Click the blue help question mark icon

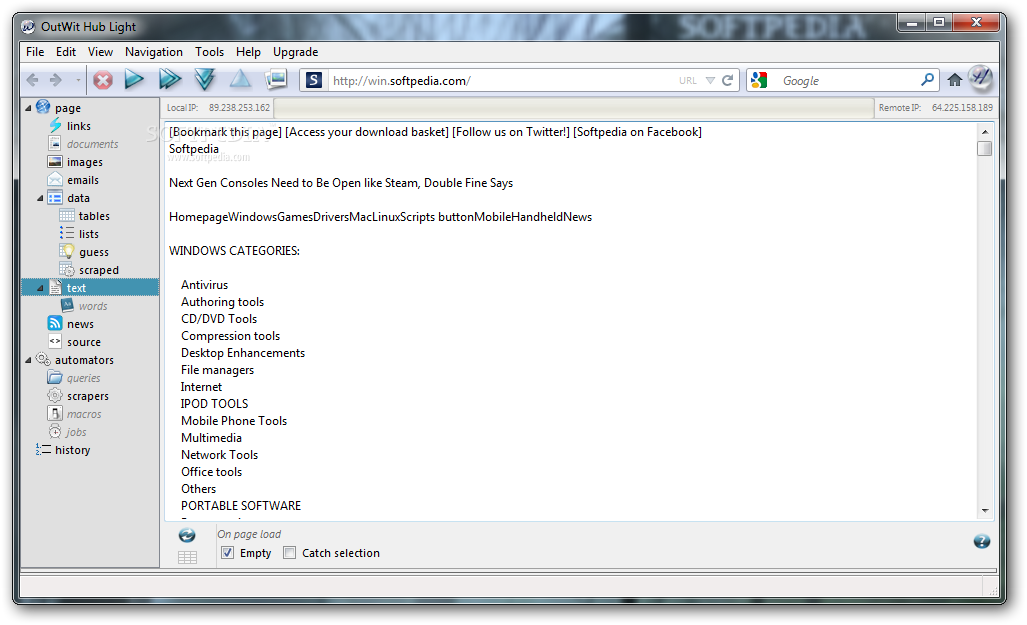(981, 541)
